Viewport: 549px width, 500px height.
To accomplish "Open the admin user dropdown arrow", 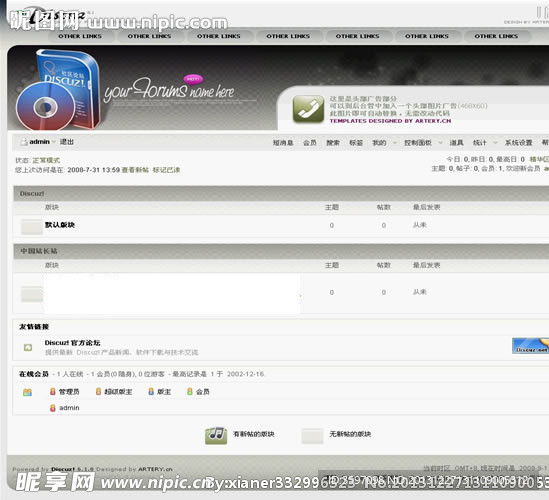I will coord(54,142).
